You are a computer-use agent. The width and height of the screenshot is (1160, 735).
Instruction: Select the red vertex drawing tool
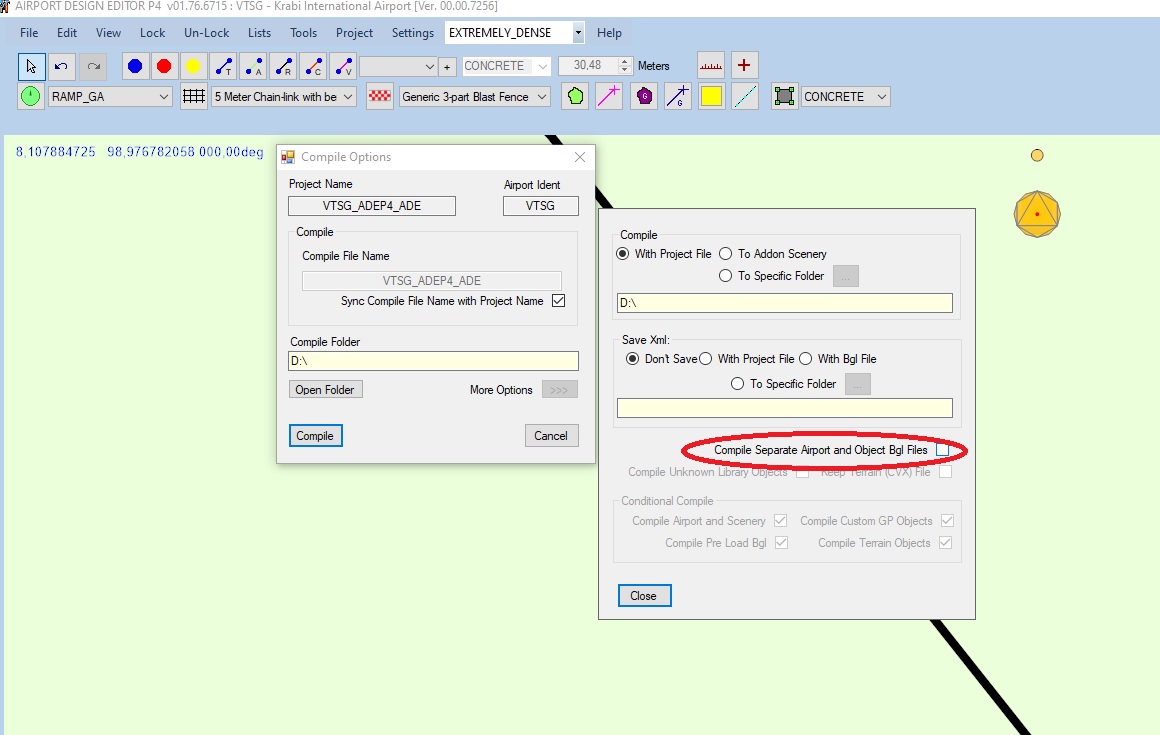[x=162, y=65]
